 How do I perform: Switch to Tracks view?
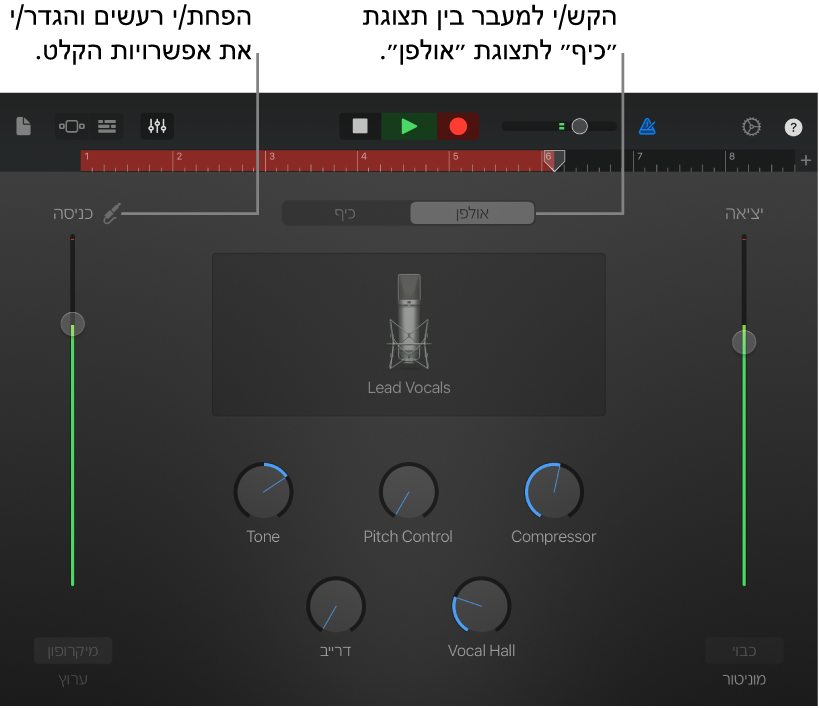click(x=106, y=126)
